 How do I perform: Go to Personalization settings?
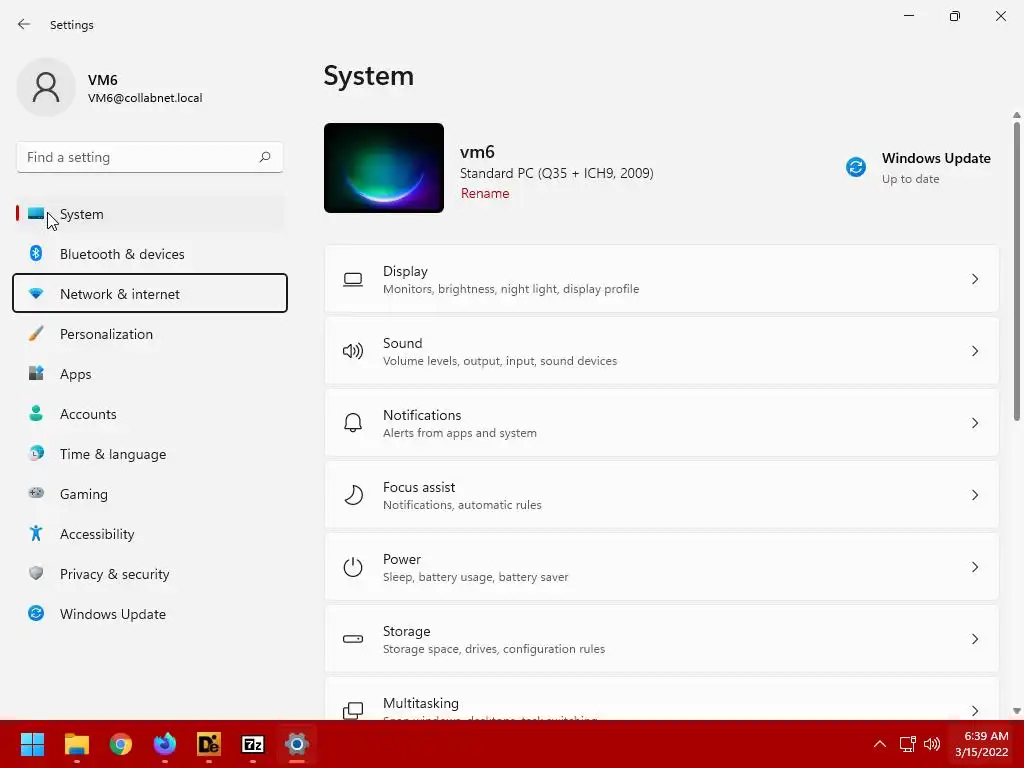pos(150,334)
